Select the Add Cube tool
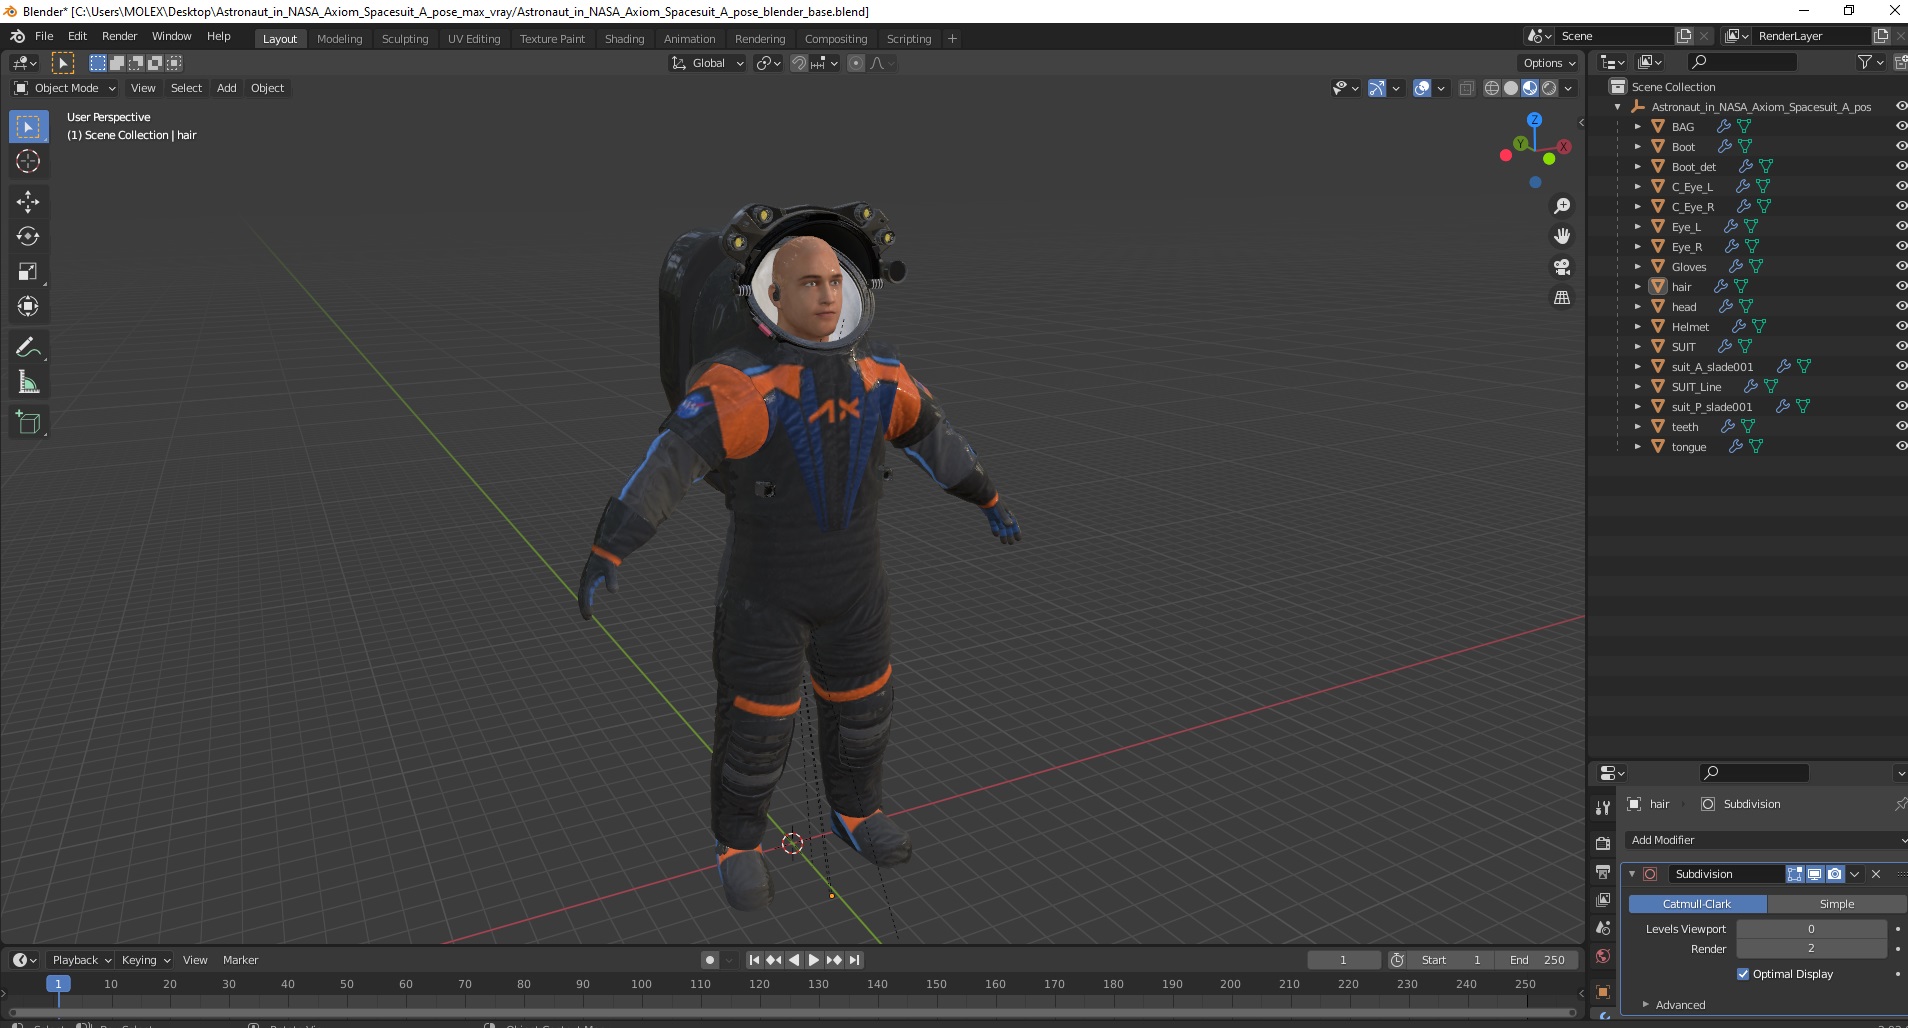Image resolution: width=1908 pixels, height=1028 pixels. (28, 423)
